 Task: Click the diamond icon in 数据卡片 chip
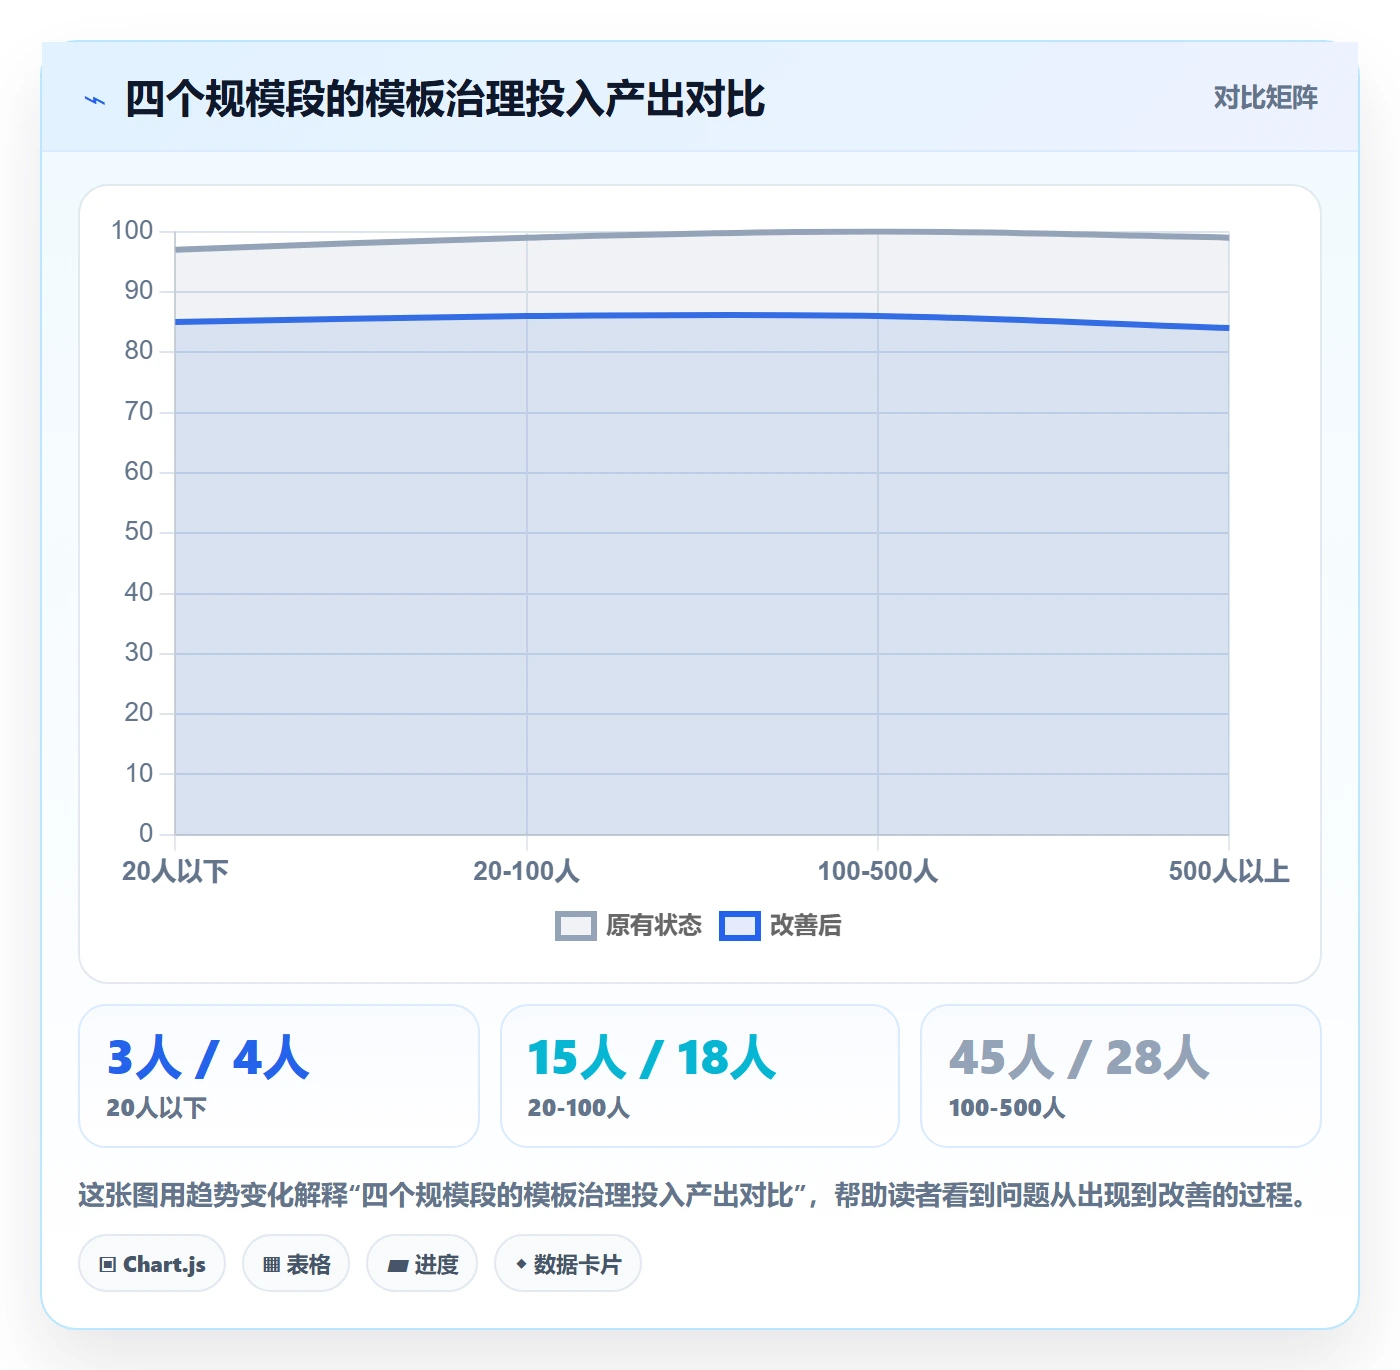point(521,1265)
